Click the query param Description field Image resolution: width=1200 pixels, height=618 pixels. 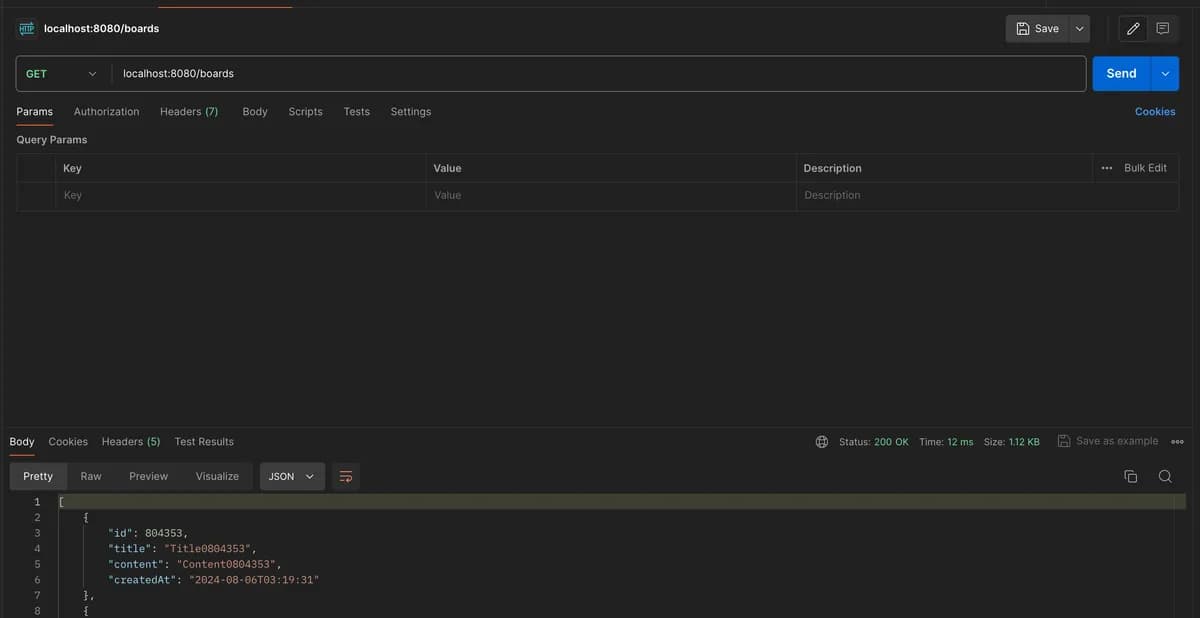tap(987, 196)
